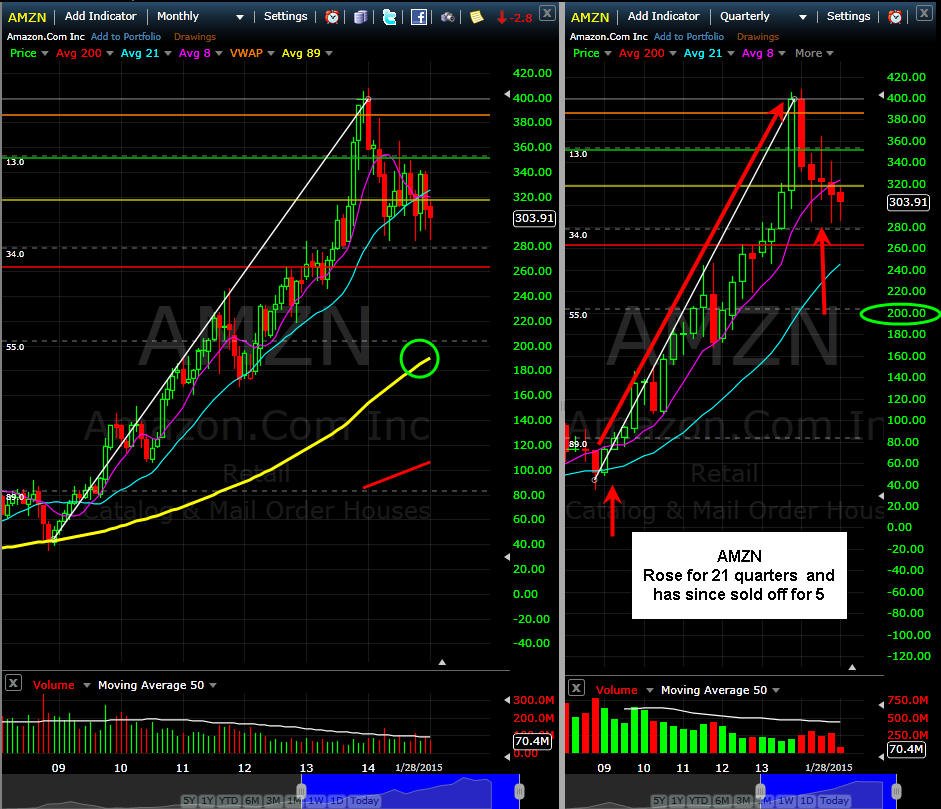The height and width of the screenshot is (809, 941).
Task: Close the Quarterly chart volume panel with X
Action: tap(576, 688)
